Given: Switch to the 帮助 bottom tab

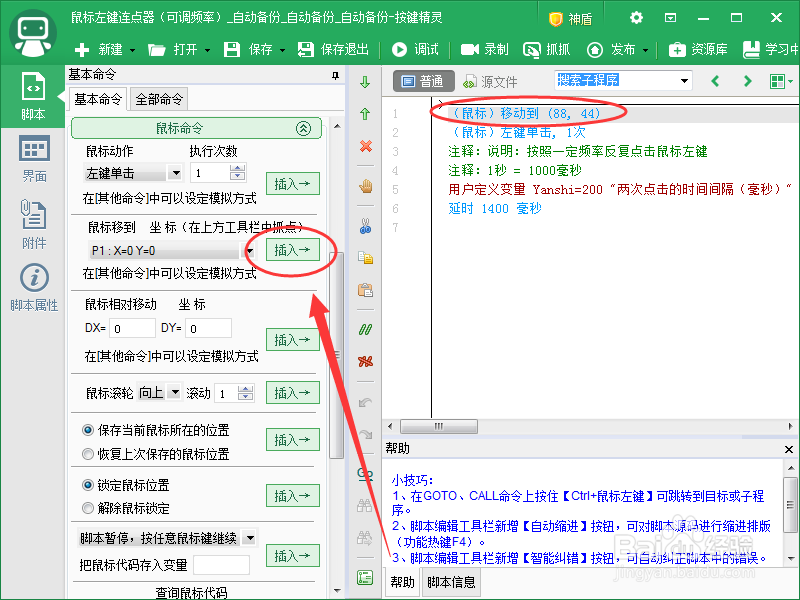Looking at the screenshot, I should [x=402, y=582].
